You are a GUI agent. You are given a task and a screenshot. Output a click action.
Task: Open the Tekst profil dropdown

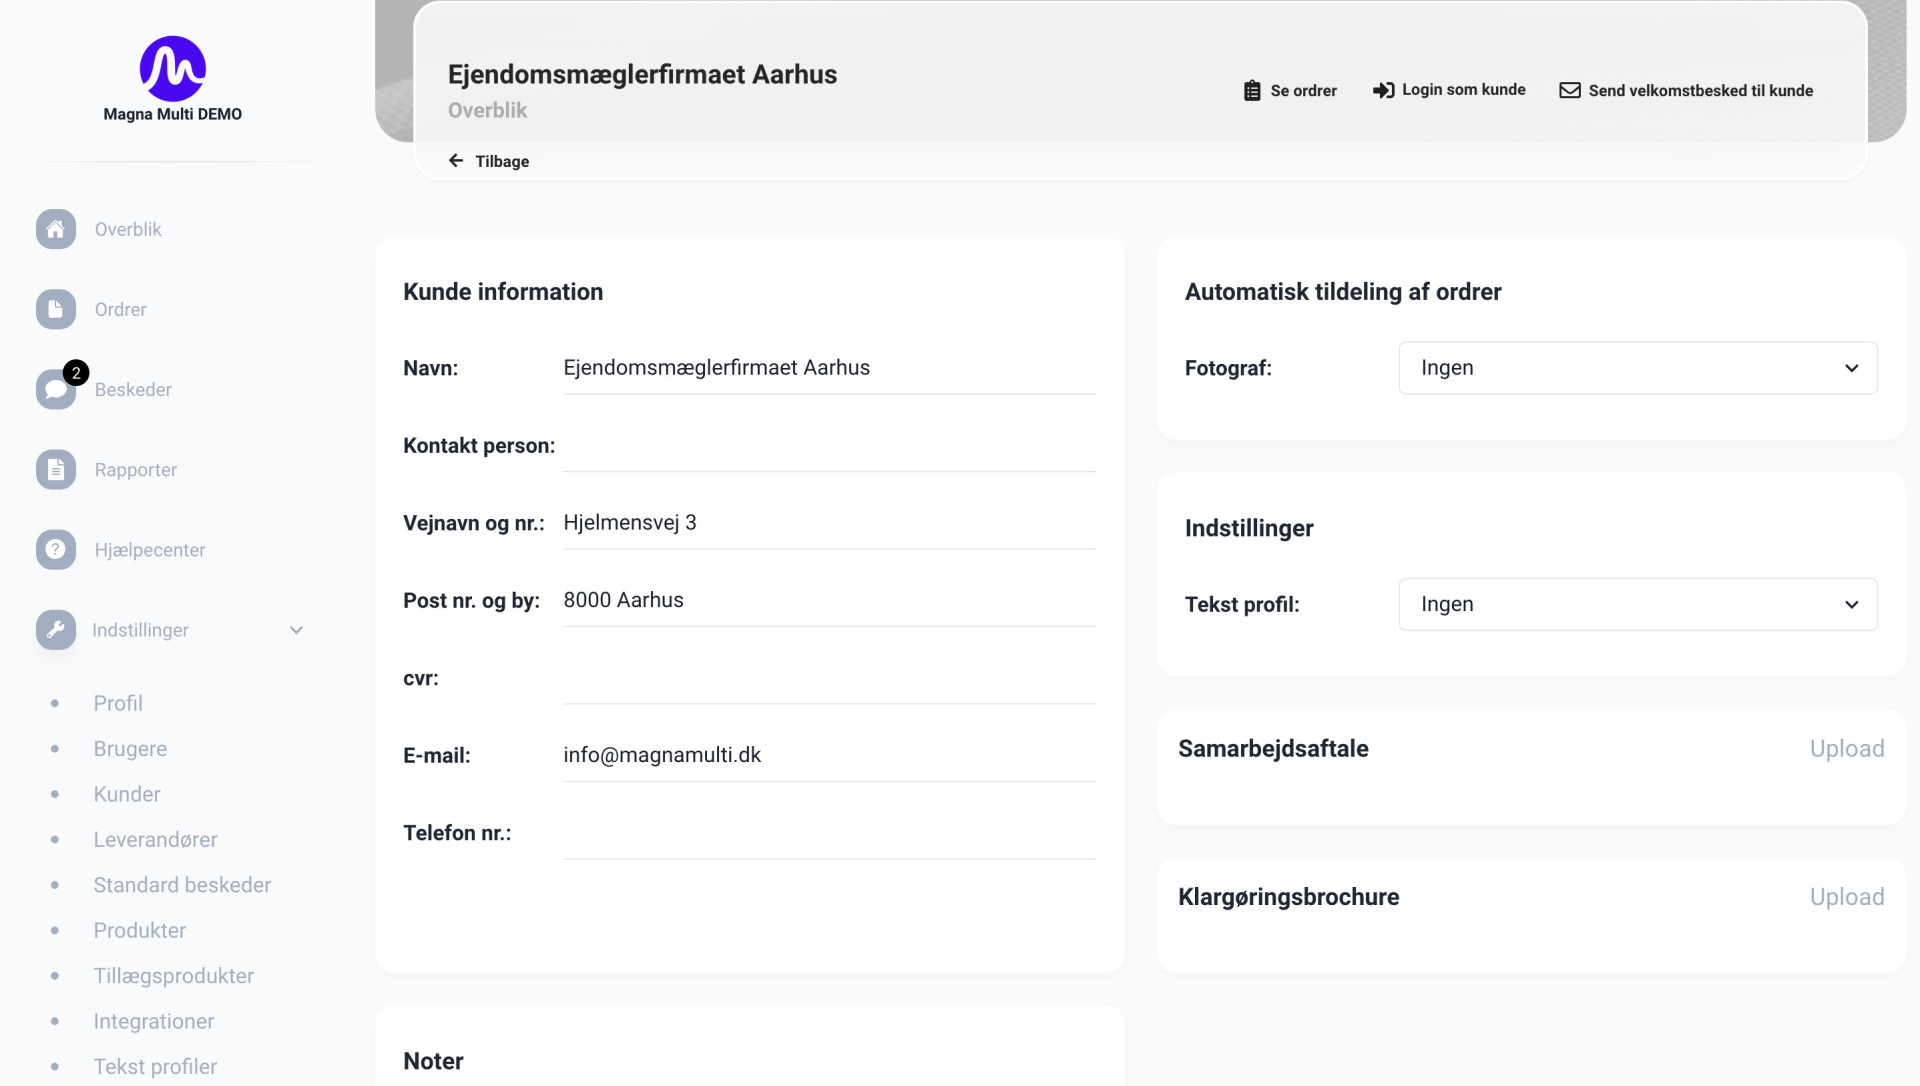[x=1638, y=604]
